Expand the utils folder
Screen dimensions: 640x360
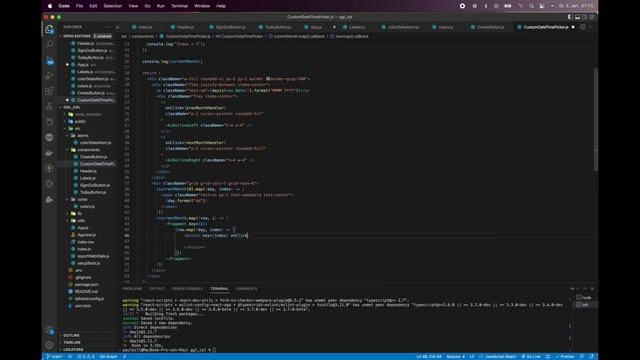pyautogui.click(x=87, y=220)
